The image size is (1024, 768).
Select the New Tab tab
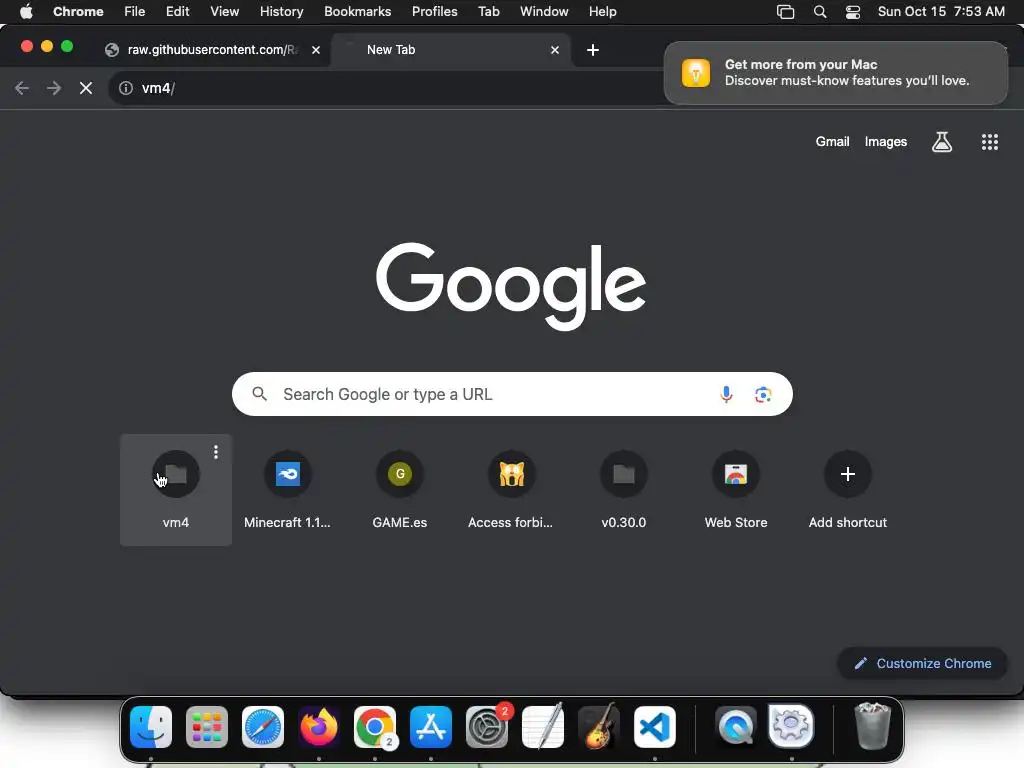coord(451,50)
